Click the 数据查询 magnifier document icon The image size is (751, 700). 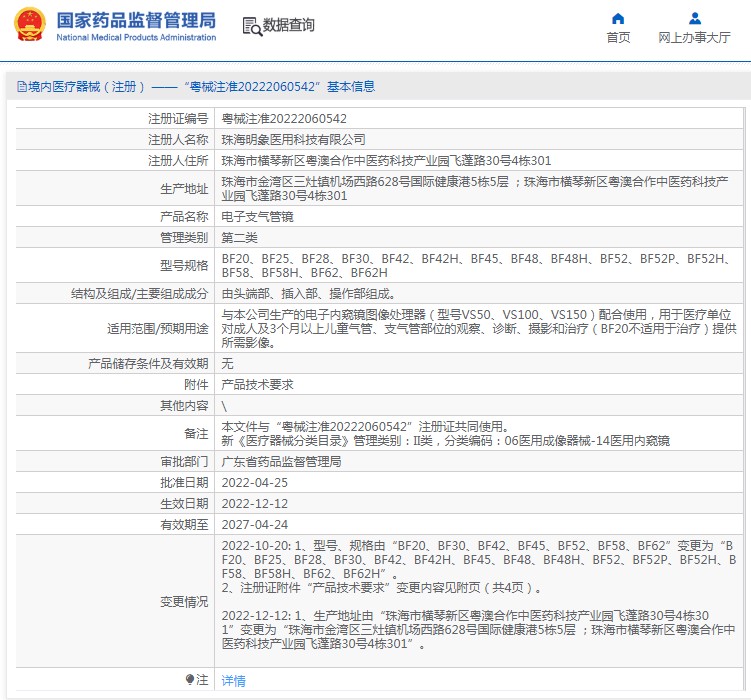click(x=252, y=26)
